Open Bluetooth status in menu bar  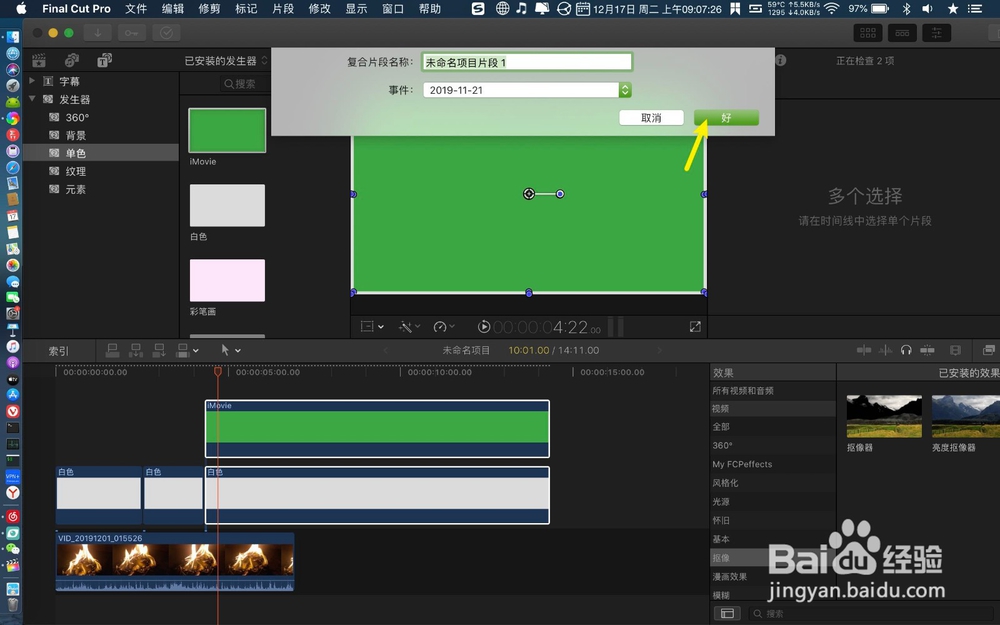tap(906, 8)
